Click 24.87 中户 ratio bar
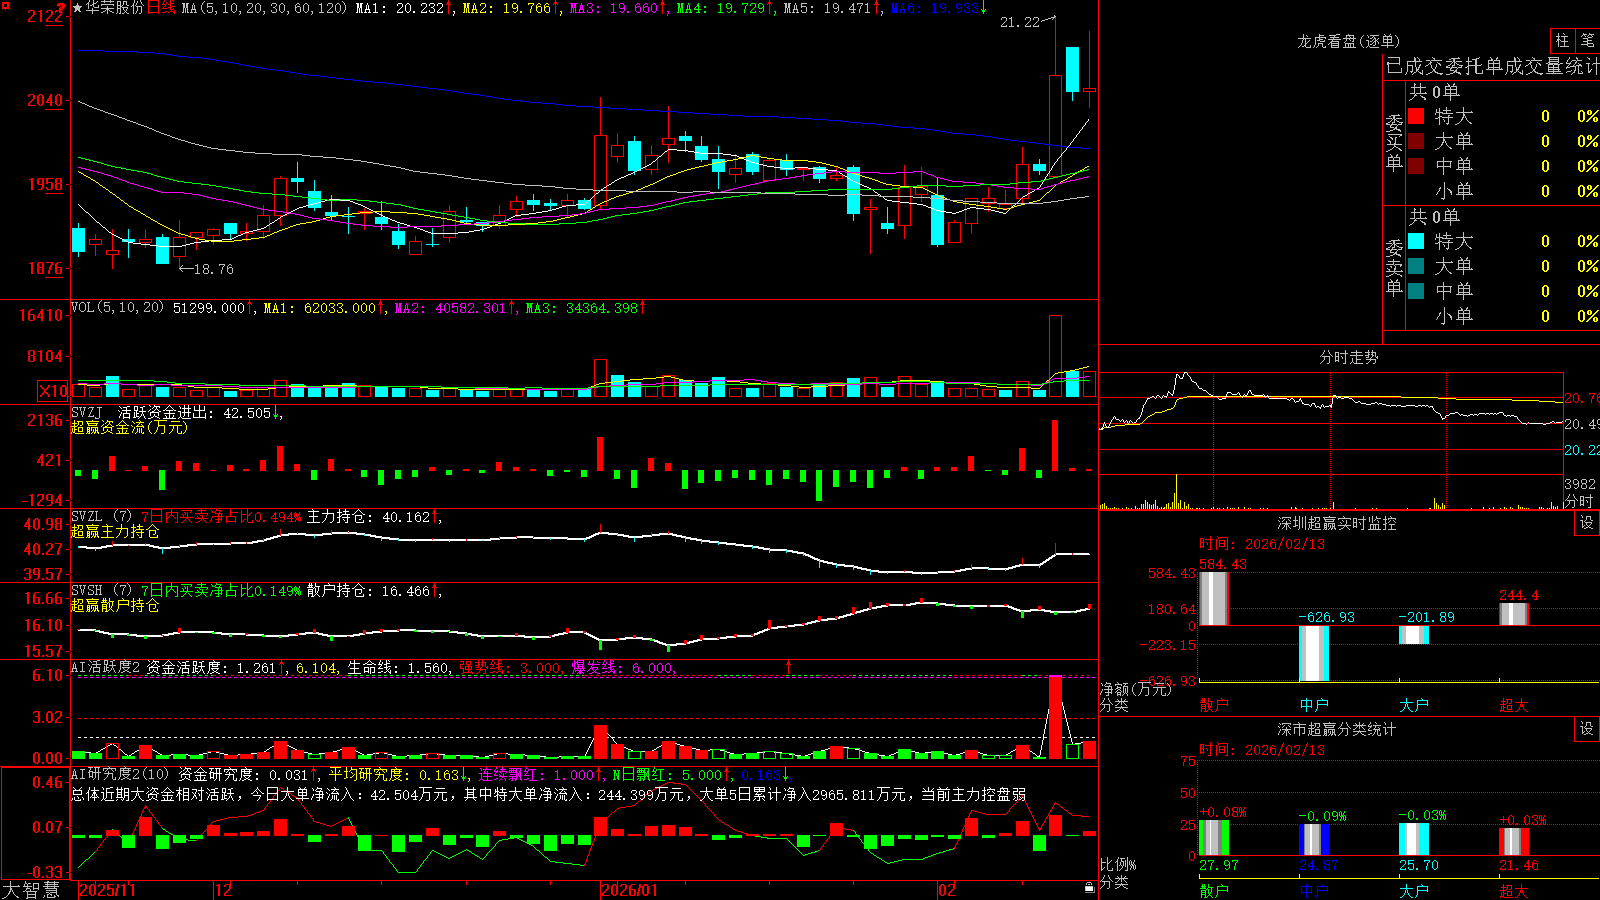Screen dimensions: 1600x900 point(1314,840)
